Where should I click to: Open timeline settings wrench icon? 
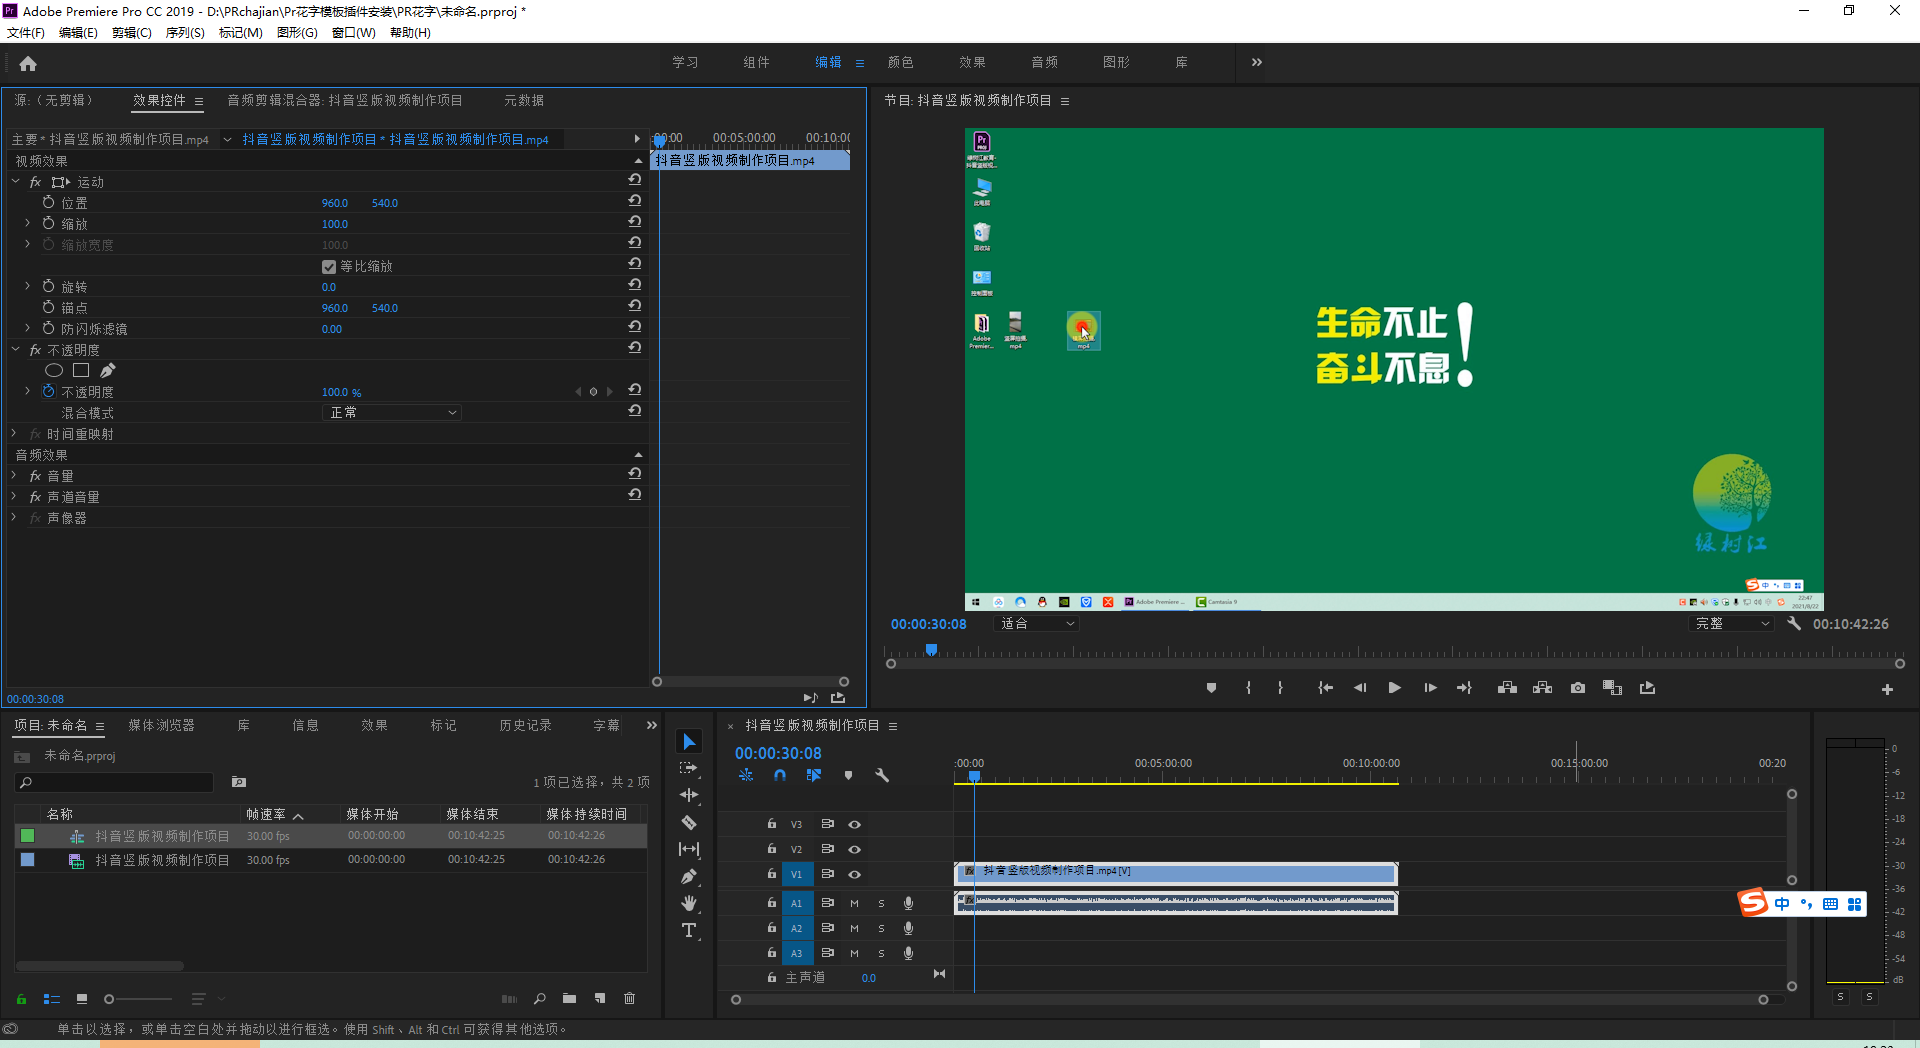[882, 775]
